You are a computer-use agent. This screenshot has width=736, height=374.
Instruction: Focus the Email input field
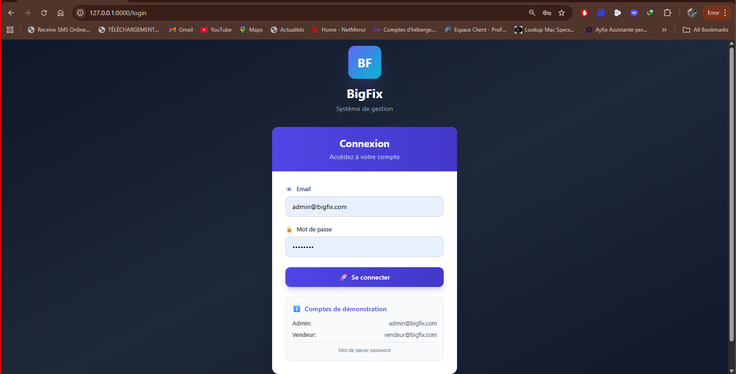pos(364,206)
